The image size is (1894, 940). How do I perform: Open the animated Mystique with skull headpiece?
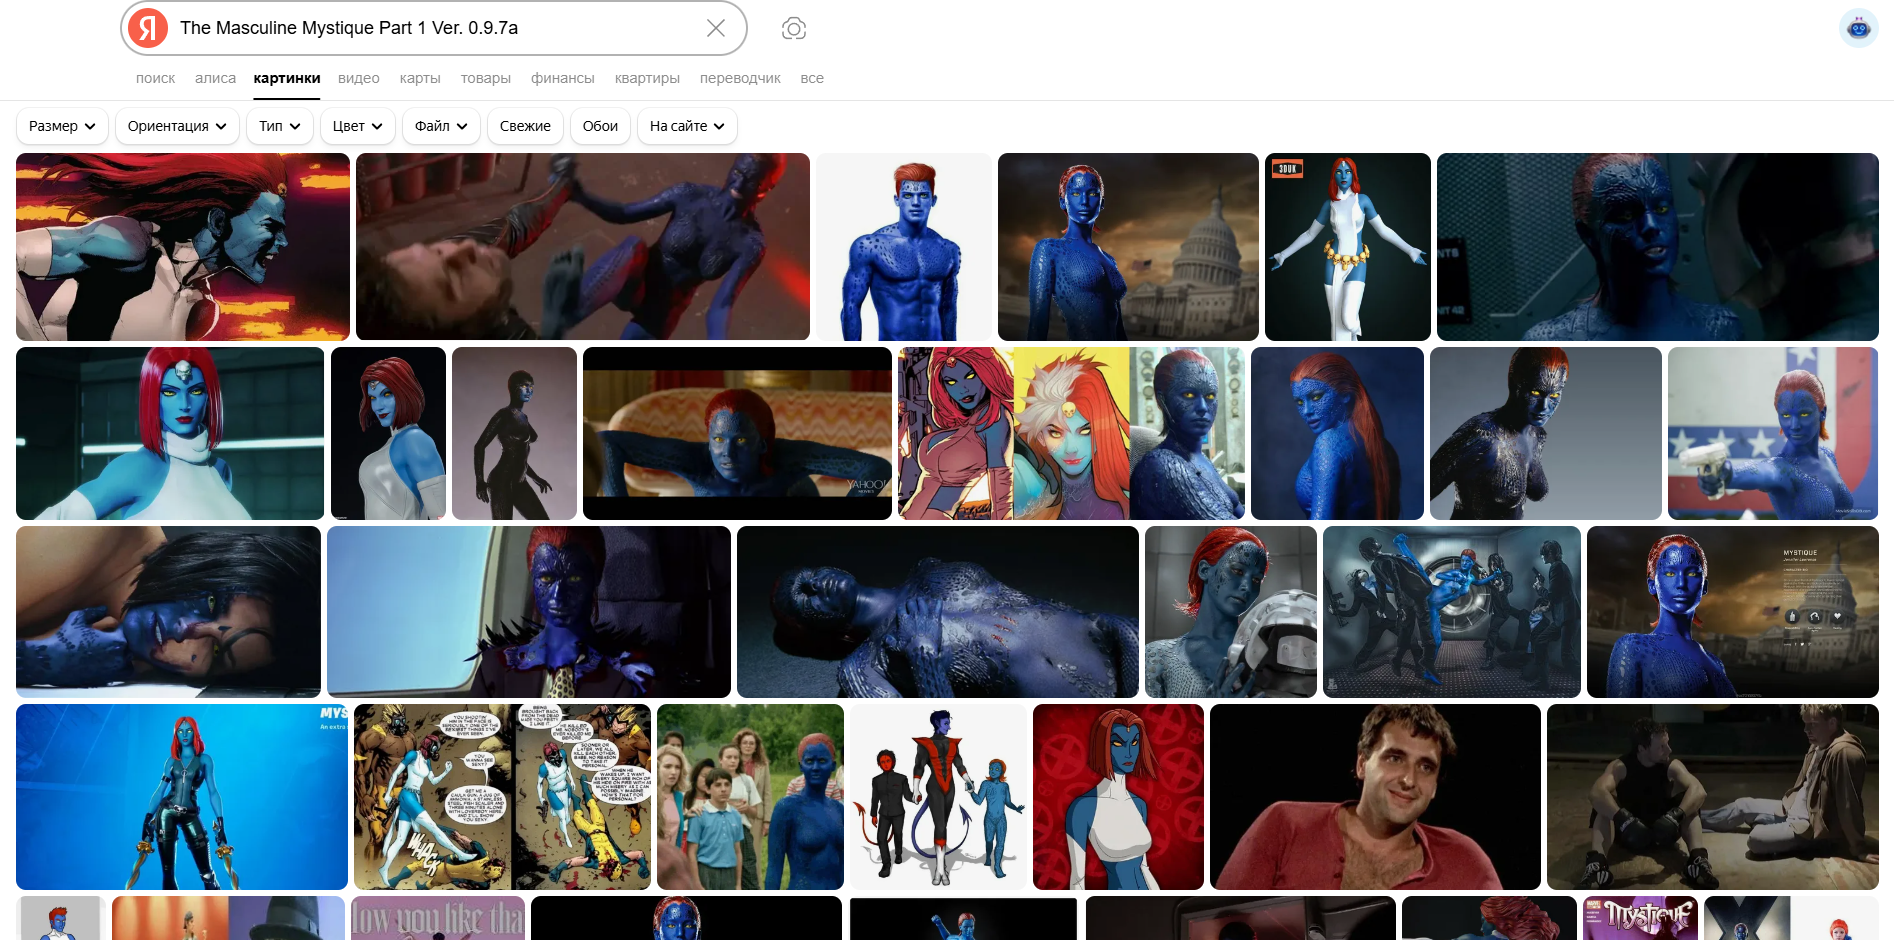pos(170,433)
